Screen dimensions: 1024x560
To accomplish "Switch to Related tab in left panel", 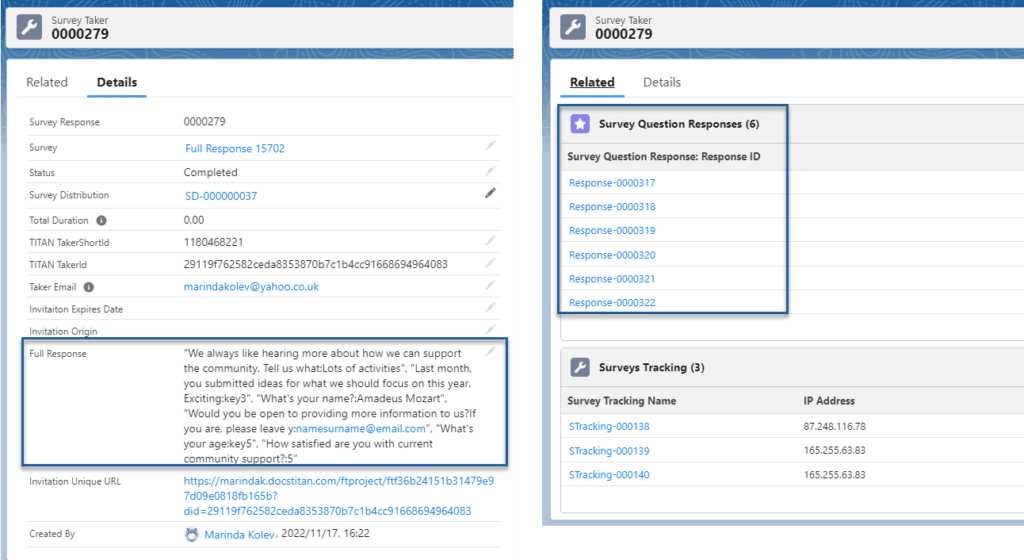I will click(47, 82).
